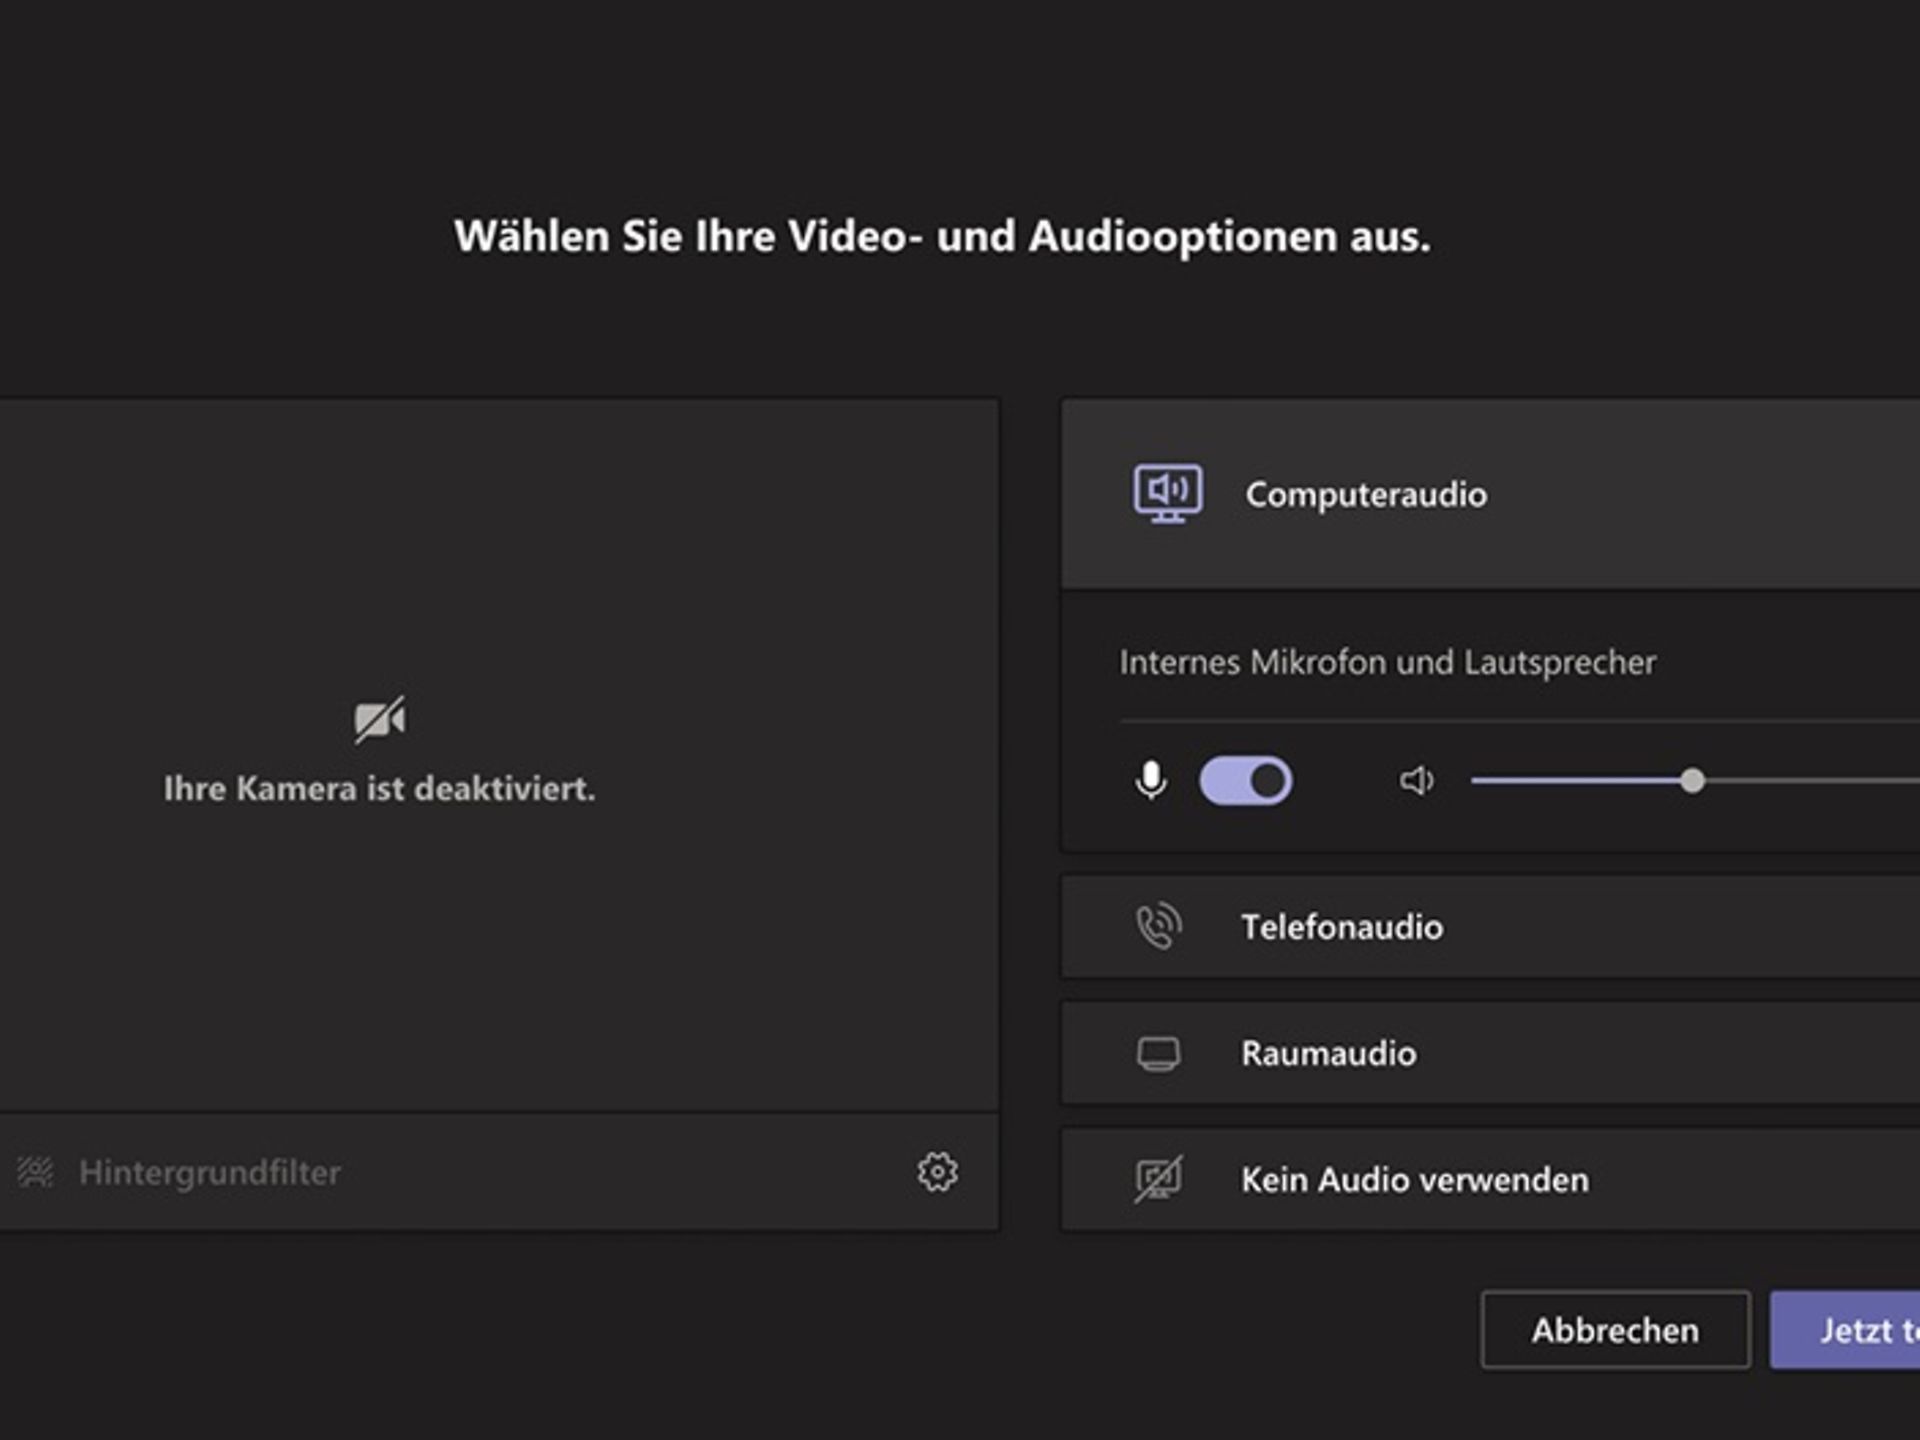Click the speaker volume icon
Image resolution: width=1920 pixels, height=1440 pixels.
(1416, 781)
